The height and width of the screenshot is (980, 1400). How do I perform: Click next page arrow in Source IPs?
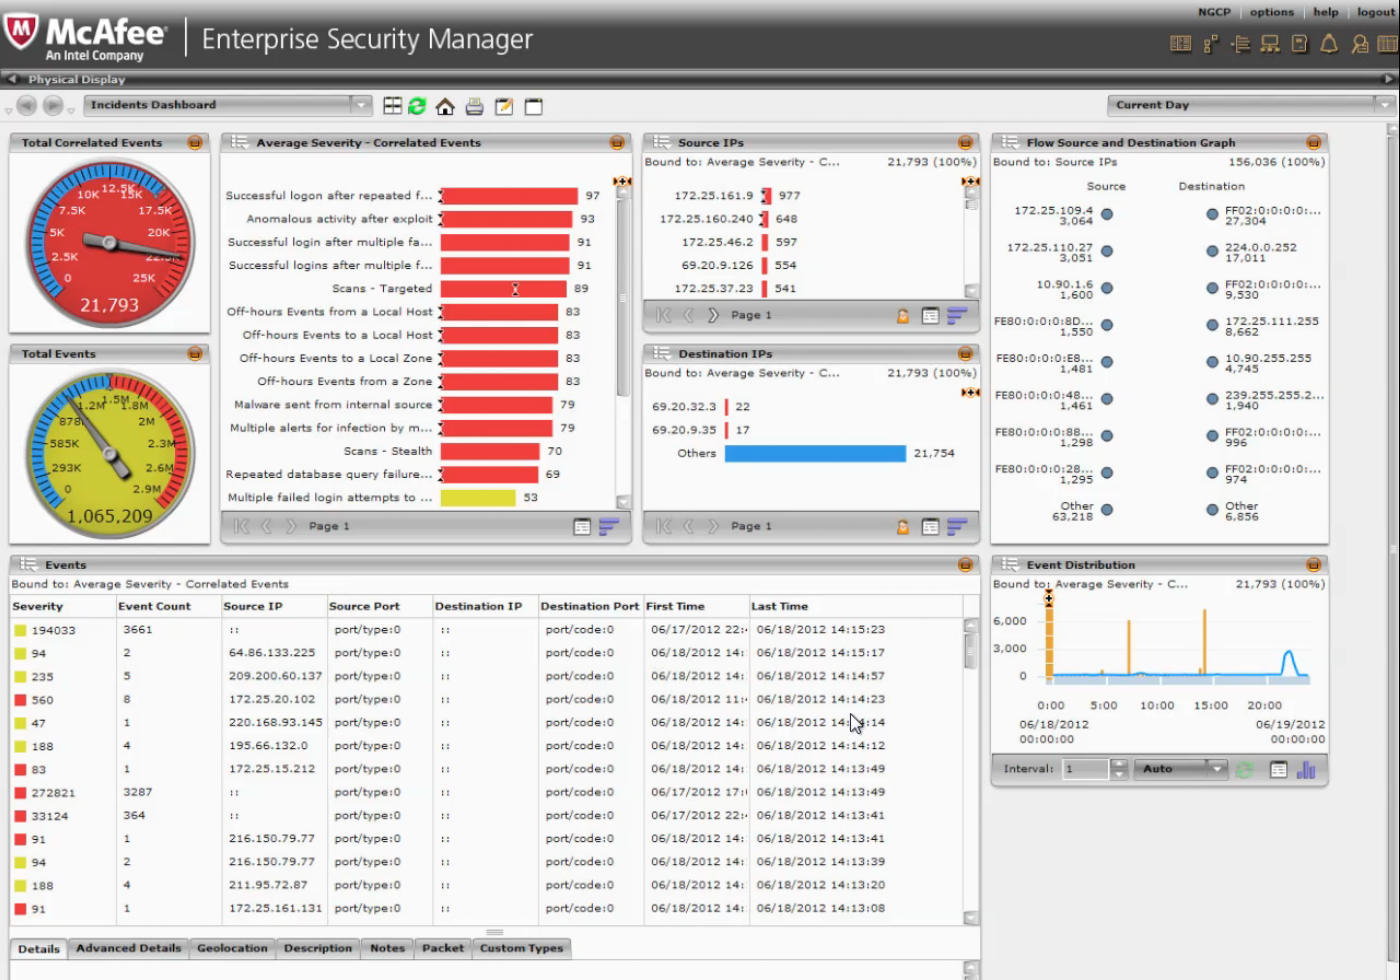click(x=713, y=316)
